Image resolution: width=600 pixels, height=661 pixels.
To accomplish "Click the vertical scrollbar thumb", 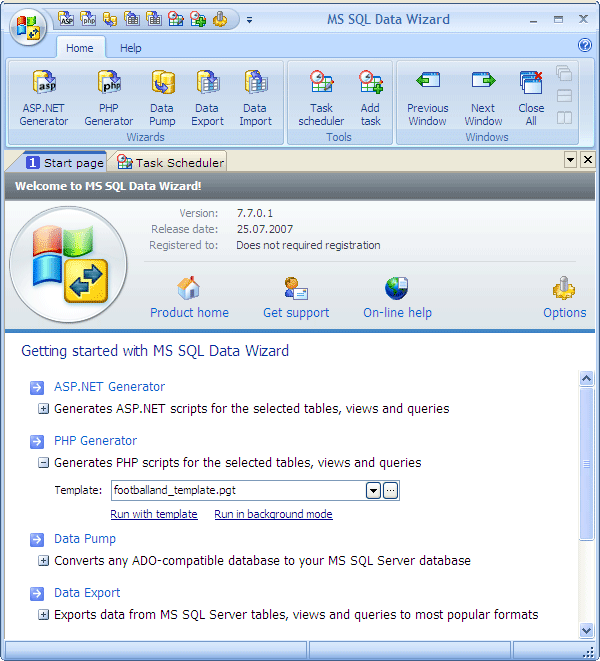I will tap(586, 464).
